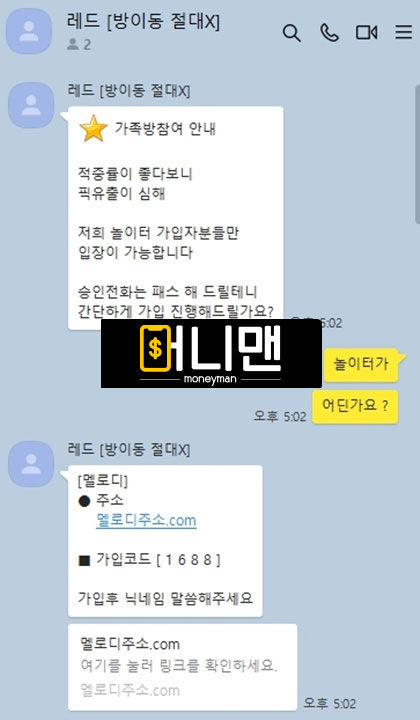Image resolution: width=420 pixels, height=720 pixels.
Task: Click the chat title 레드 [방이동 절대X]
Action: [143, 21]
